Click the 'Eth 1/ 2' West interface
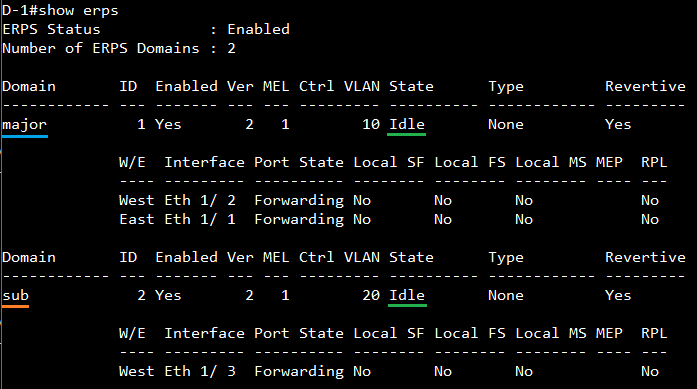 200,201
